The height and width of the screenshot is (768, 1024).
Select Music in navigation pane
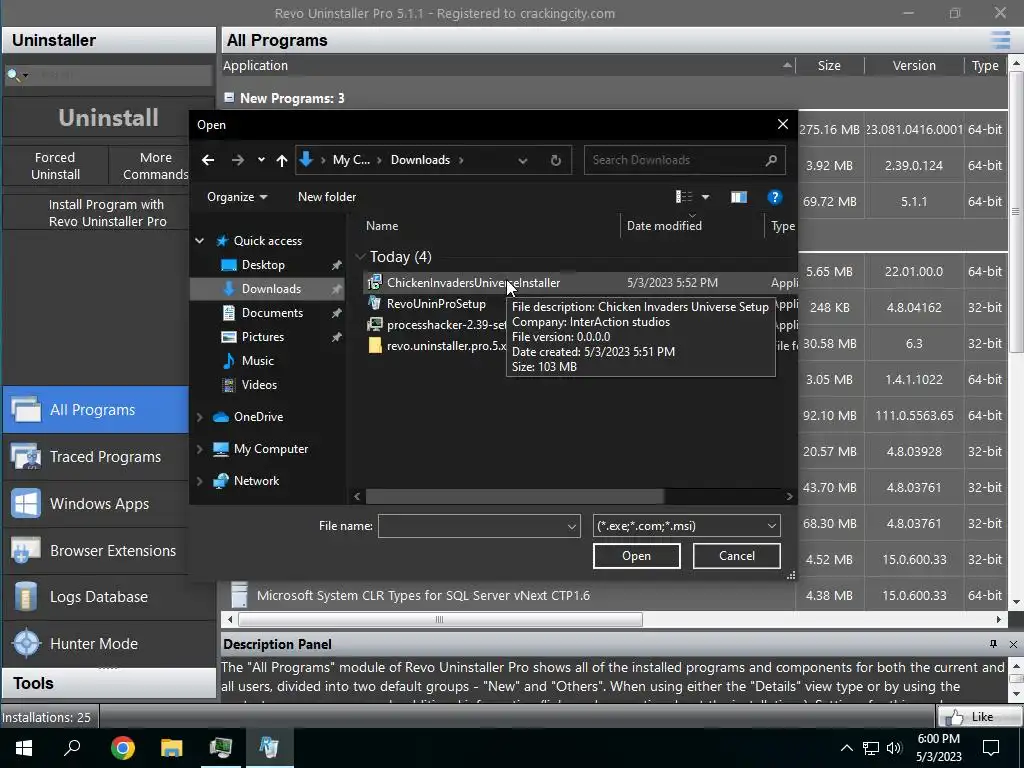coord(257,360)
